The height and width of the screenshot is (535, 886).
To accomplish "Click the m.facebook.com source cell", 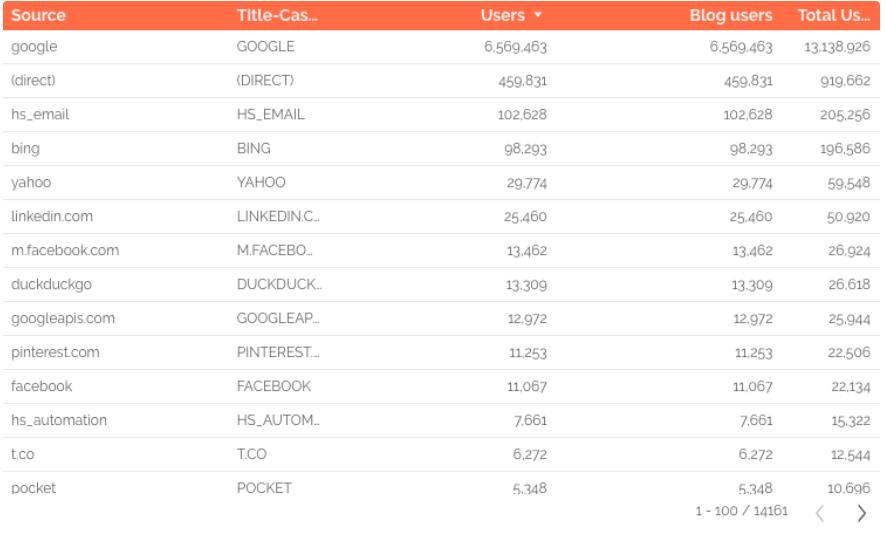I will point(65,251).
